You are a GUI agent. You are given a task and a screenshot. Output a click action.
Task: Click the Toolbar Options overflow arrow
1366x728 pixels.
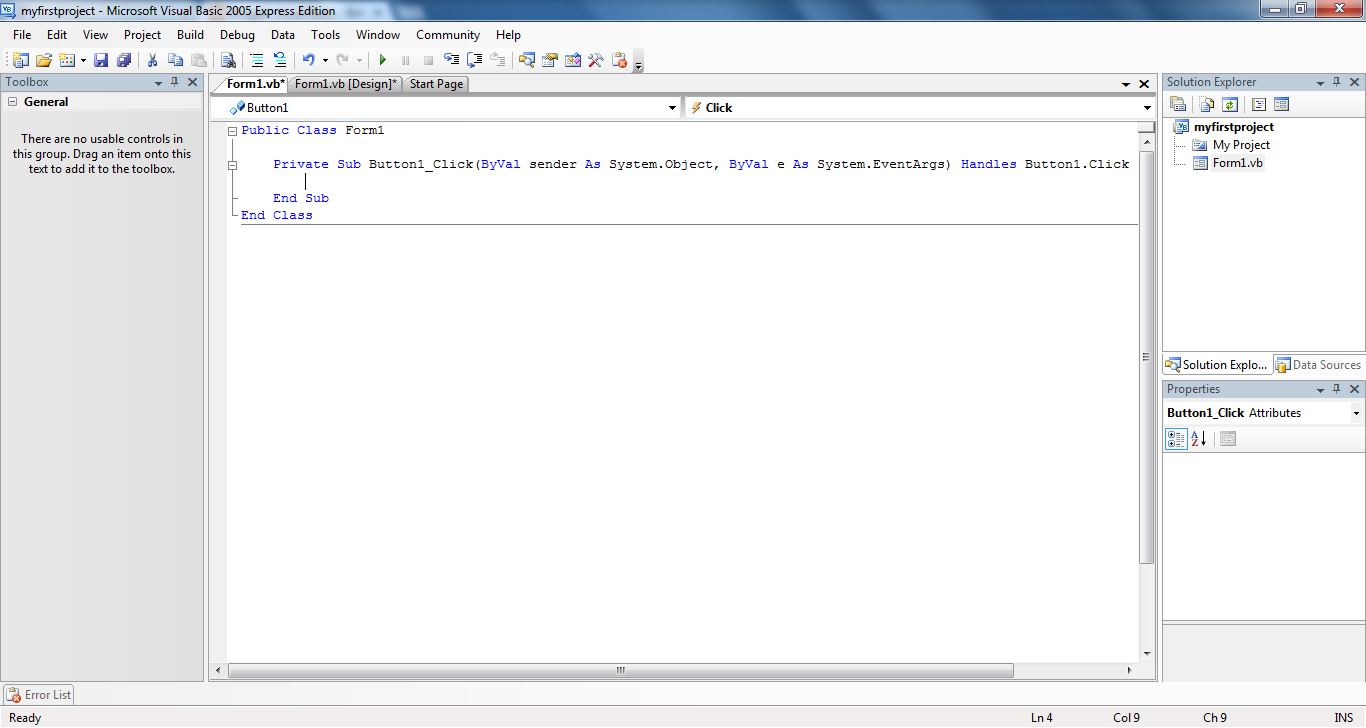(x=638, y=62)
